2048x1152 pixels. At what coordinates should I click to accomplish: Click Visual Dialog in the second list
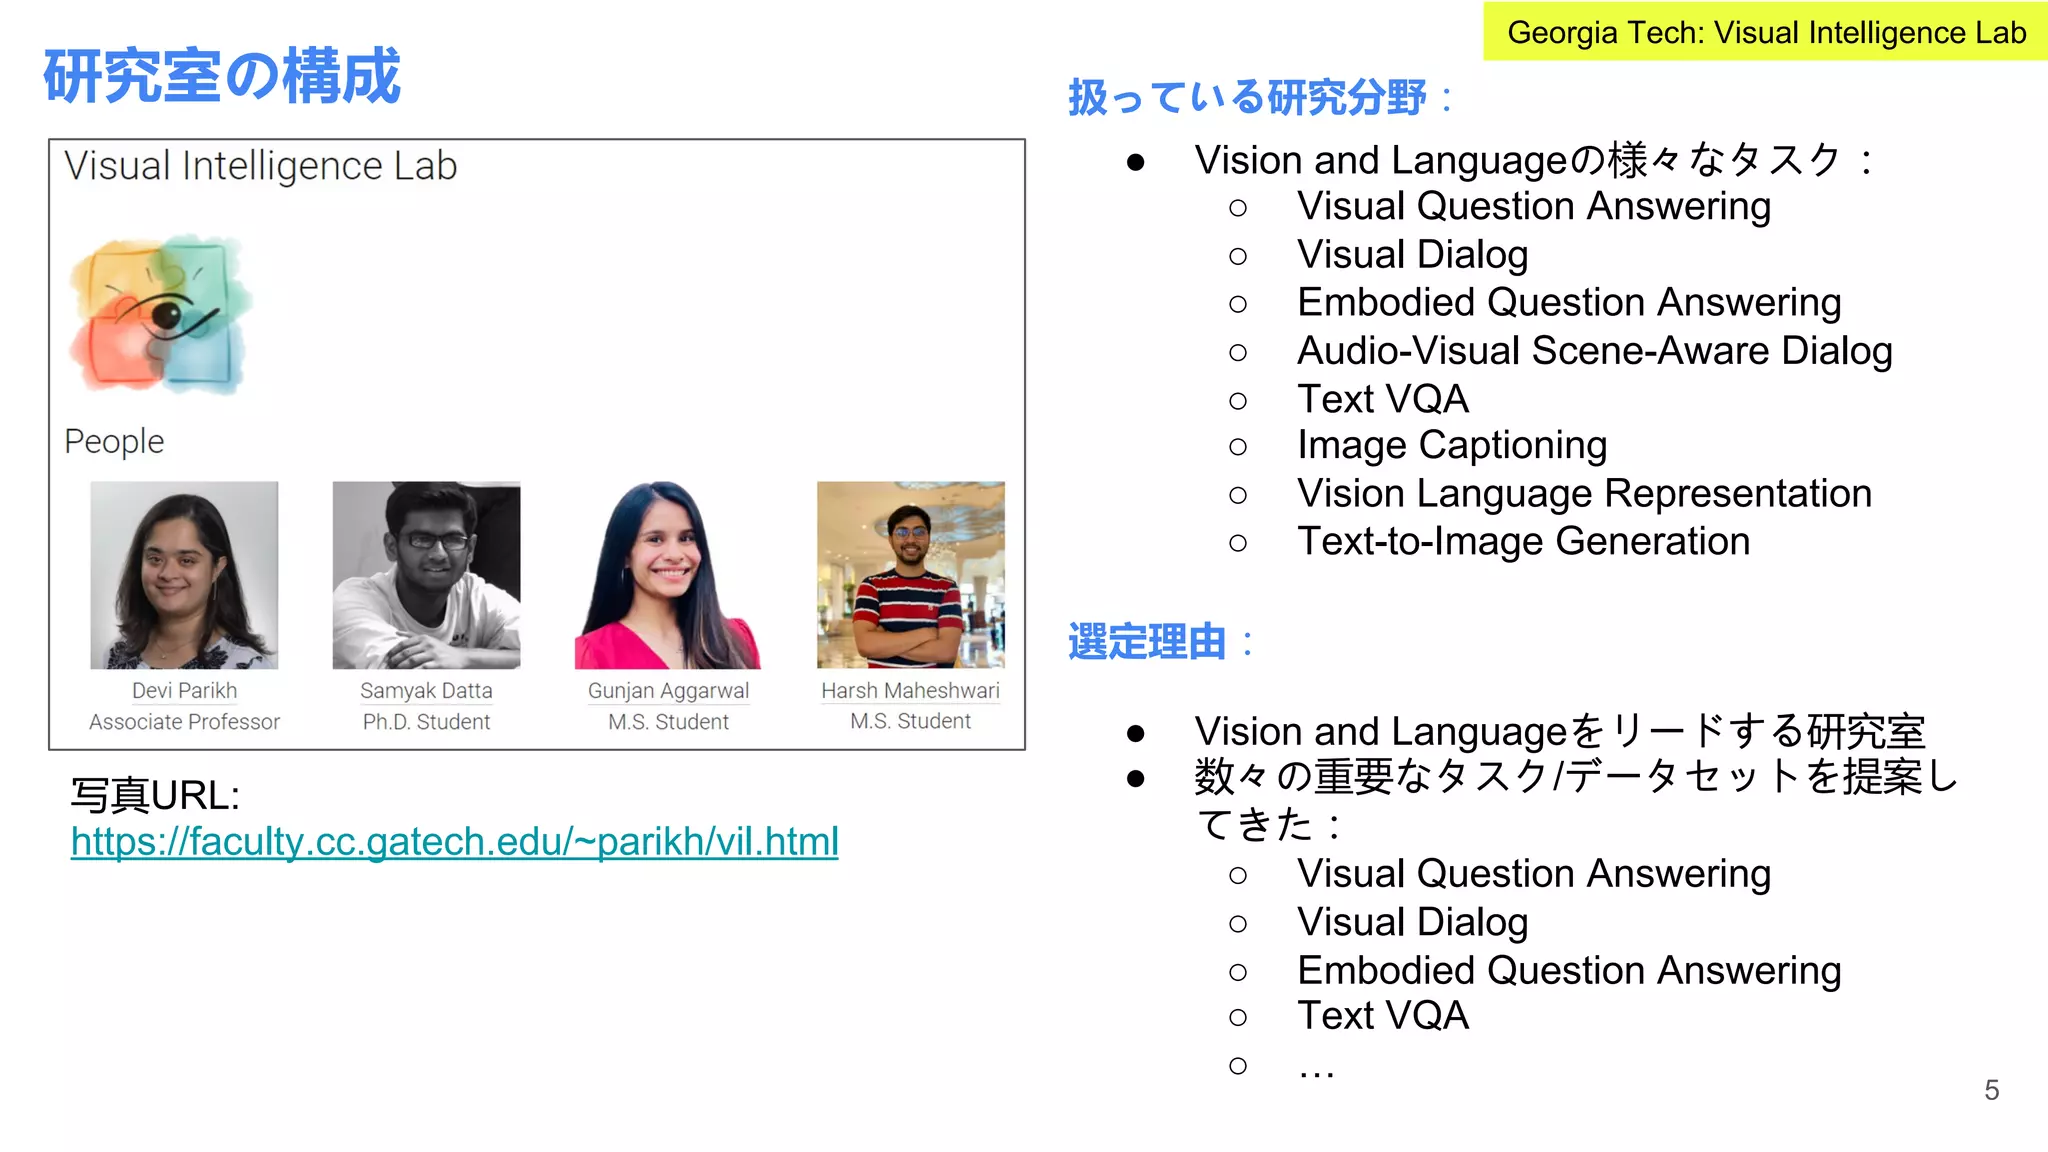point(1412,922)
